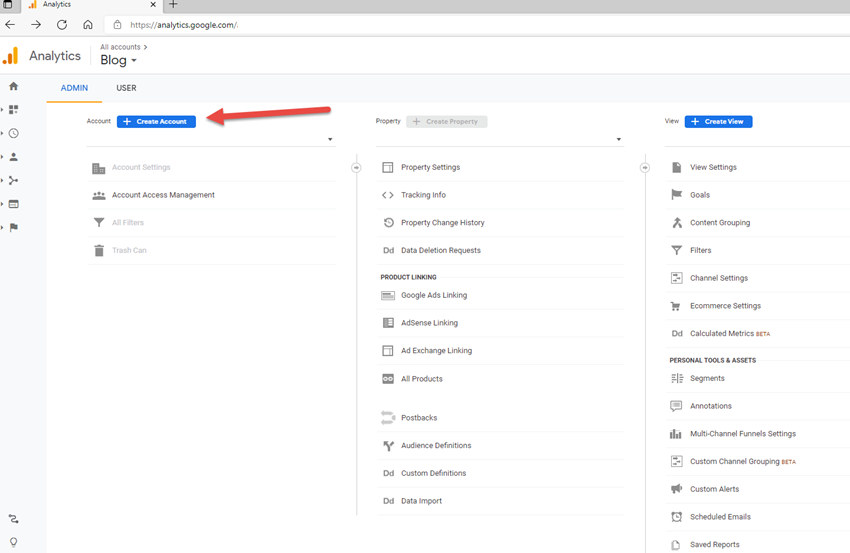850x553 pixels.
Task: Open Postbacks link
Action: coord(419,418)
